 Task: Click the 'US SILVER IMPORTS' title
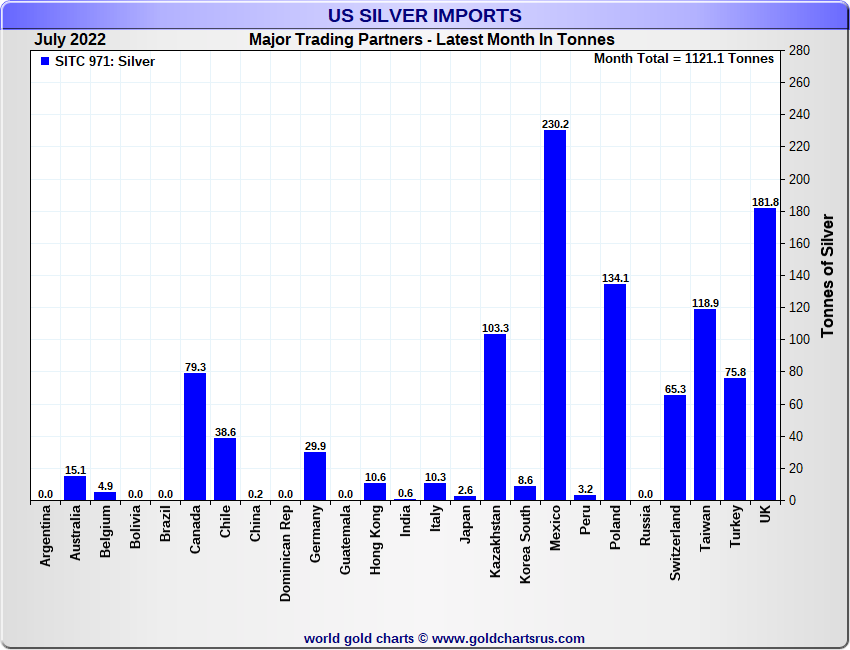[x=424, y=16]
